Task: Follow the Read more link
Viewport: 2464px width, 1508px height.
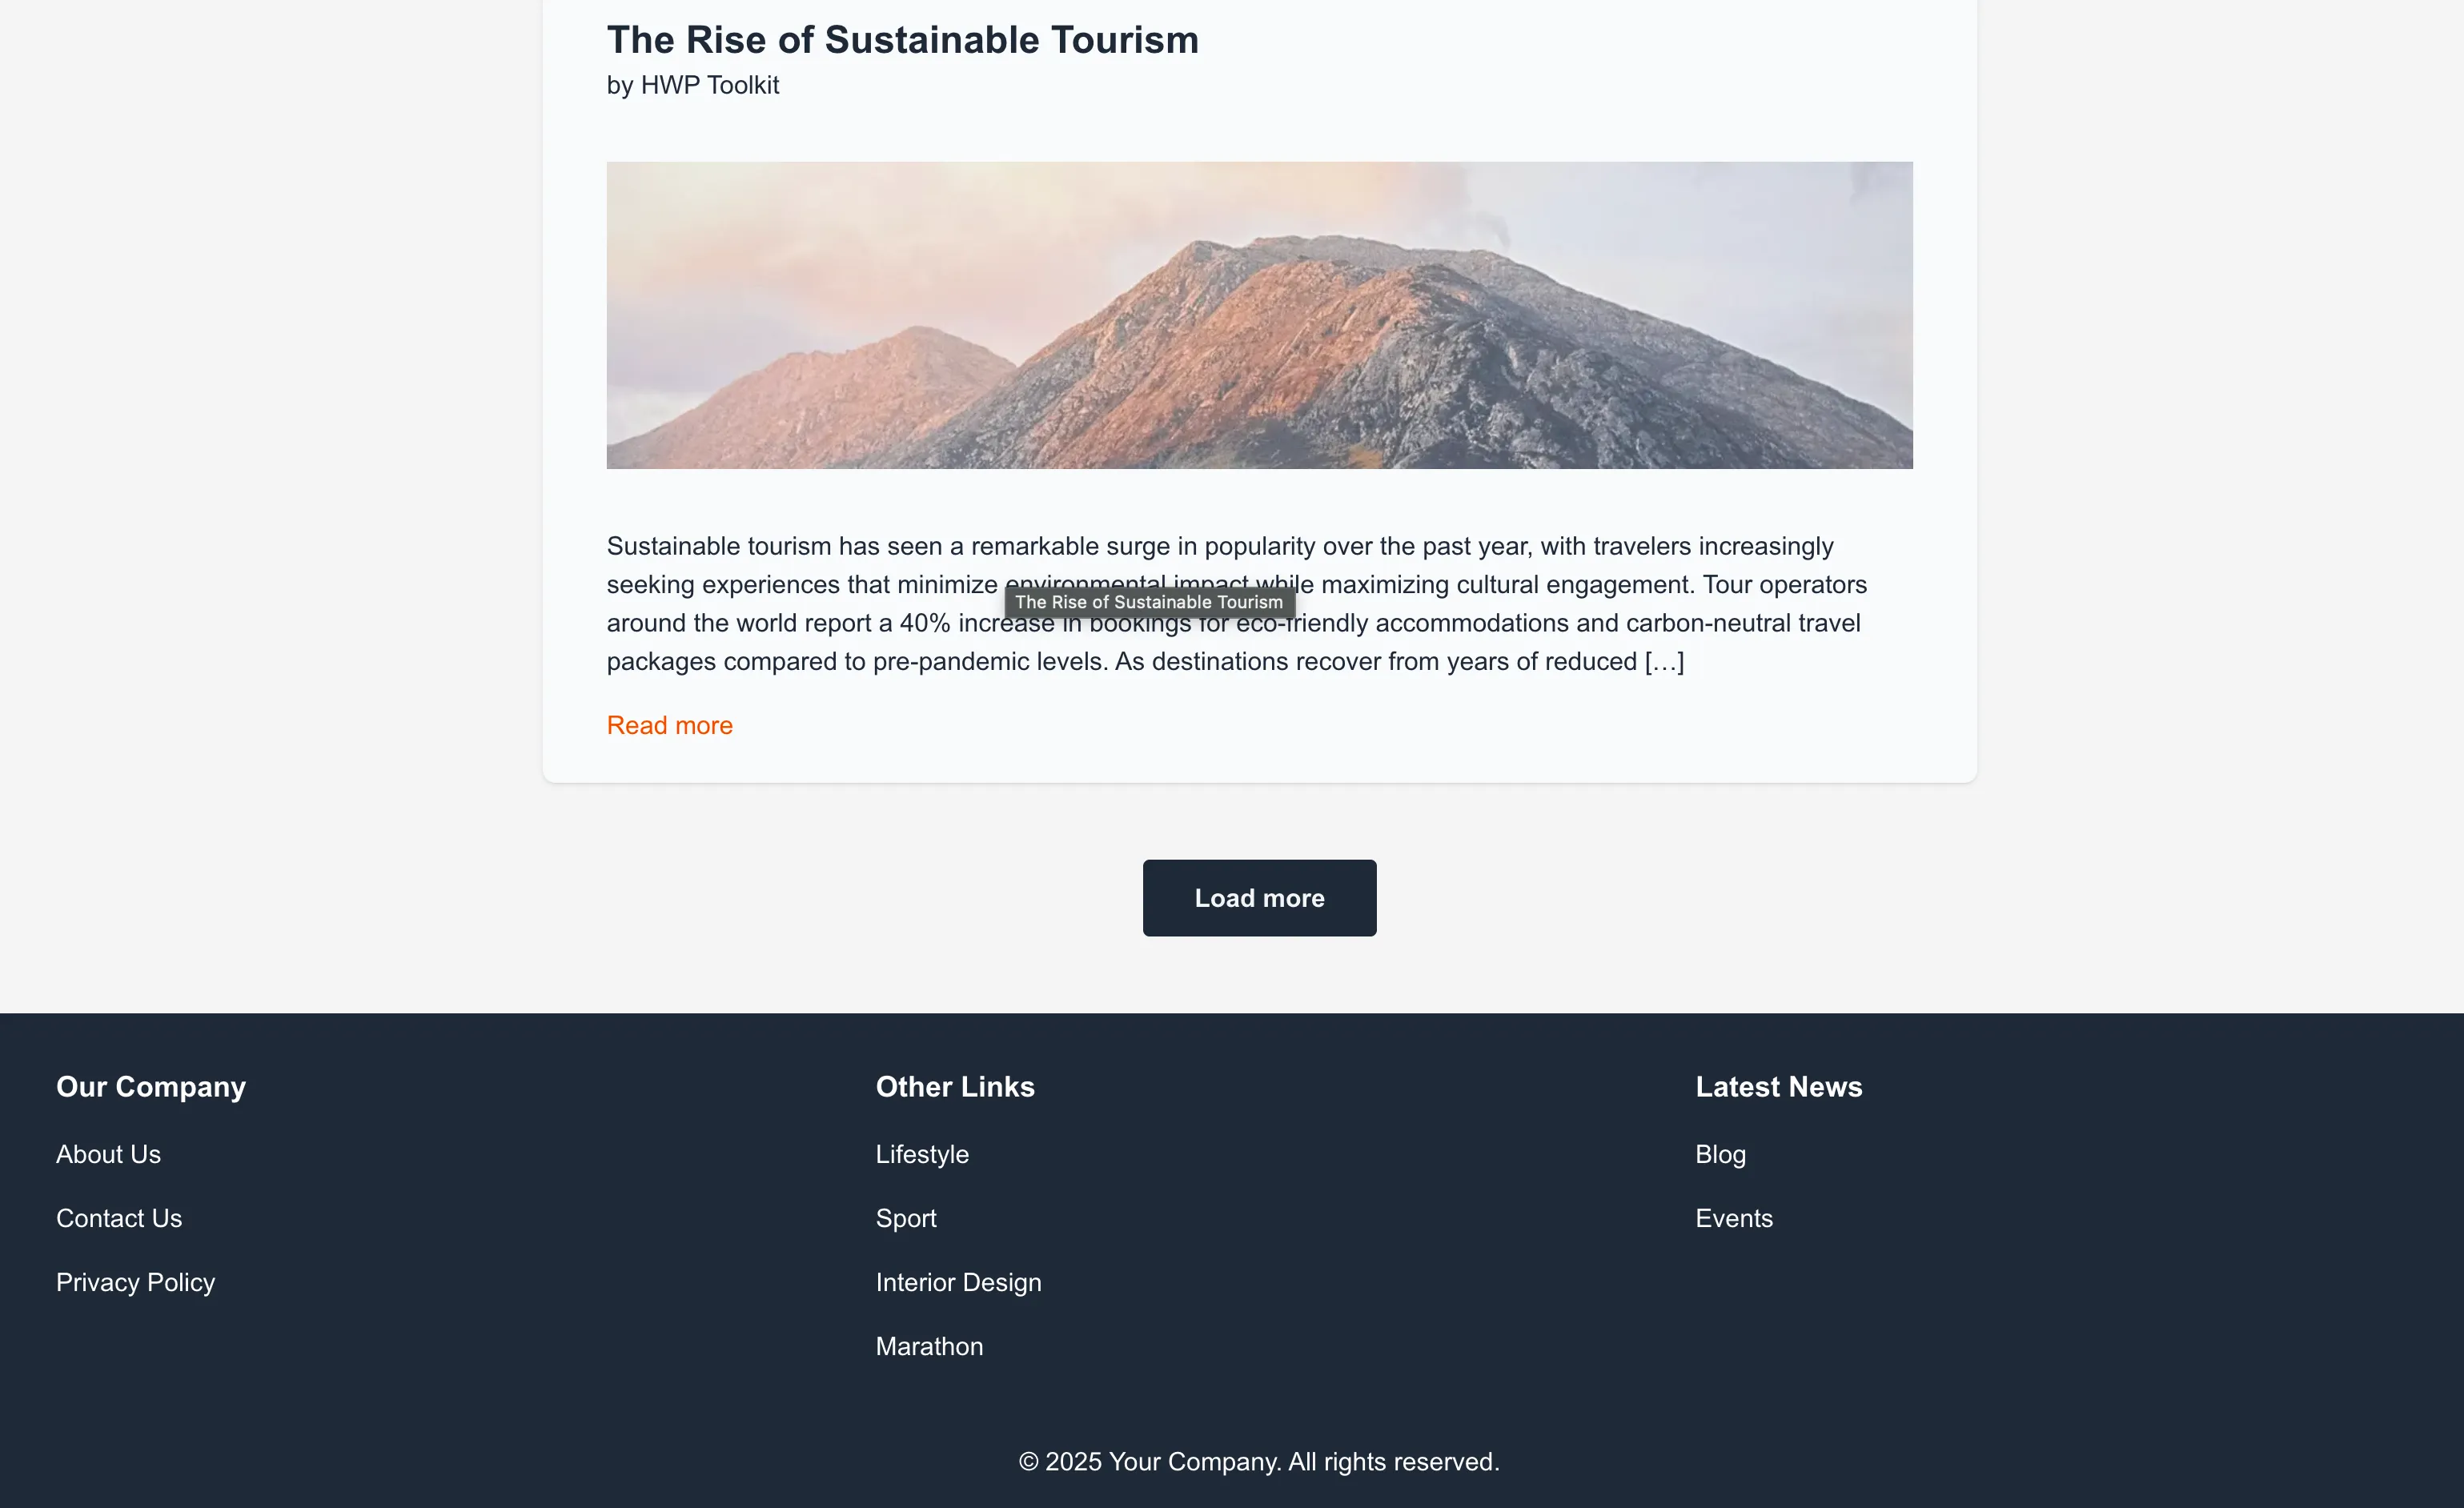Action: pyautogui.click(x=669, y=725)
